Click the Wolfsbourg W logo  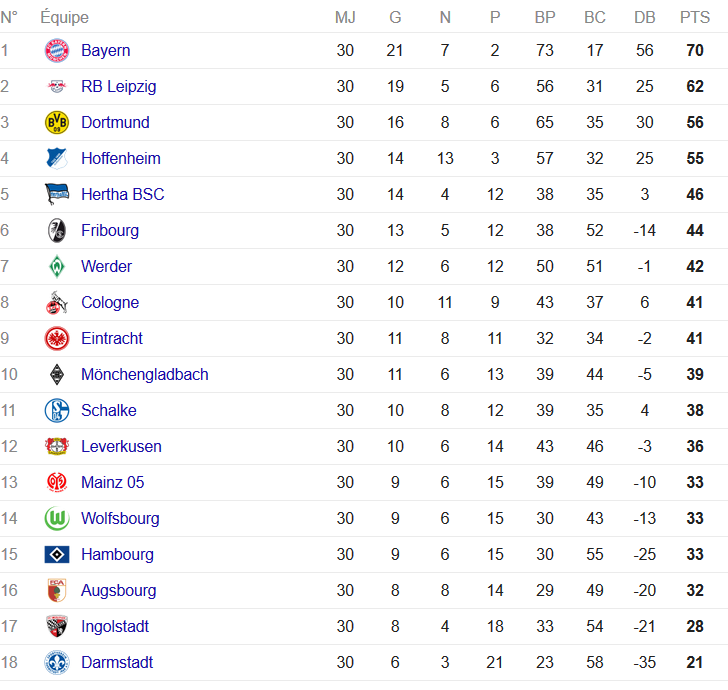pos(57,518)
